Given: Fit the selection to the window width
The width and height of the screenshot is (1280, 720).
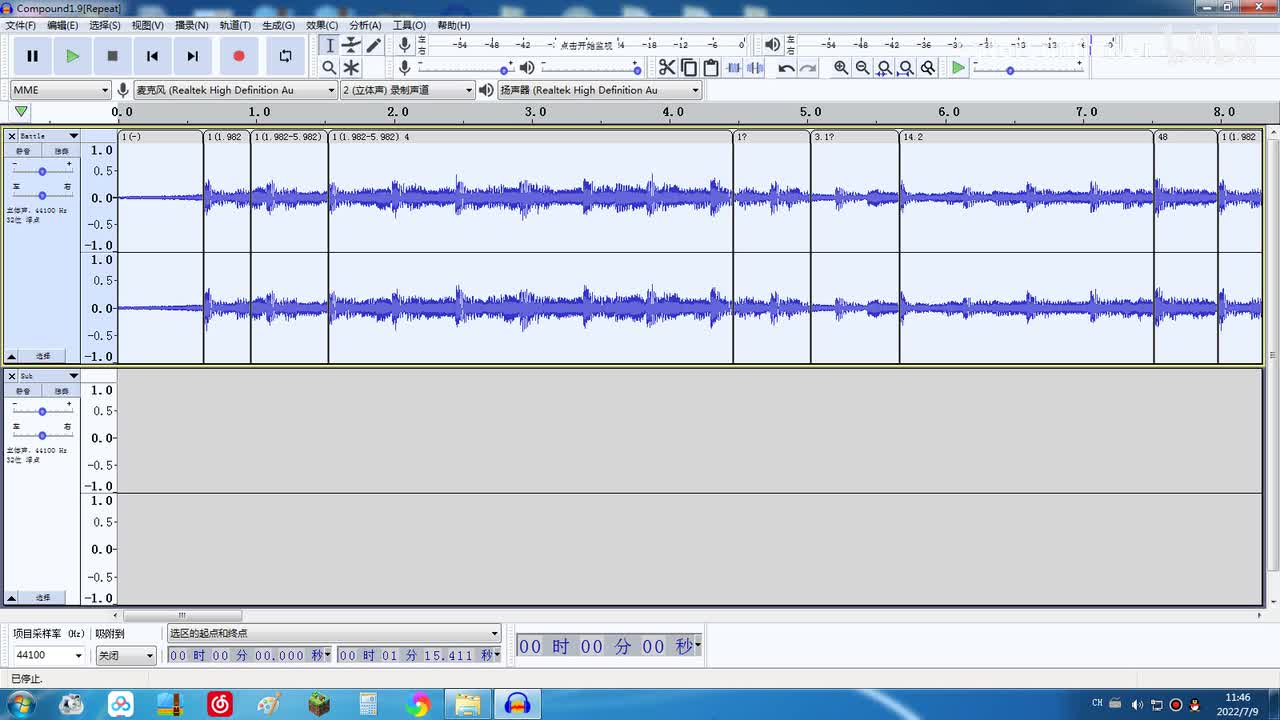Looking at the screenshot, I should point(884,67).
